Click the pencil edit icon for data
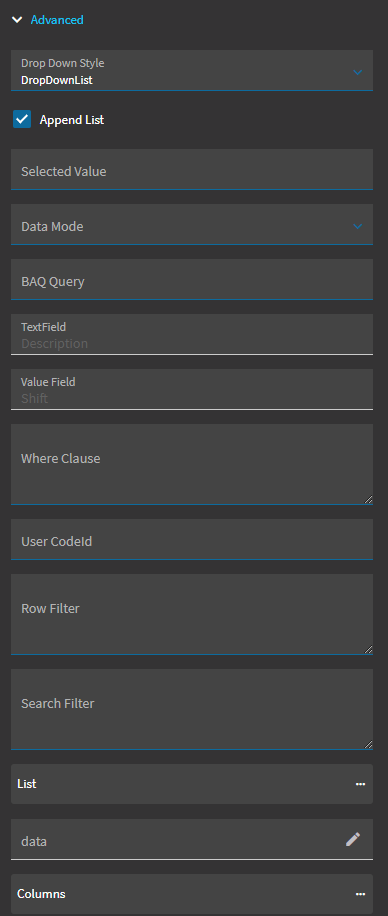Viewport: 388px width, 916px height. (353, 839)
